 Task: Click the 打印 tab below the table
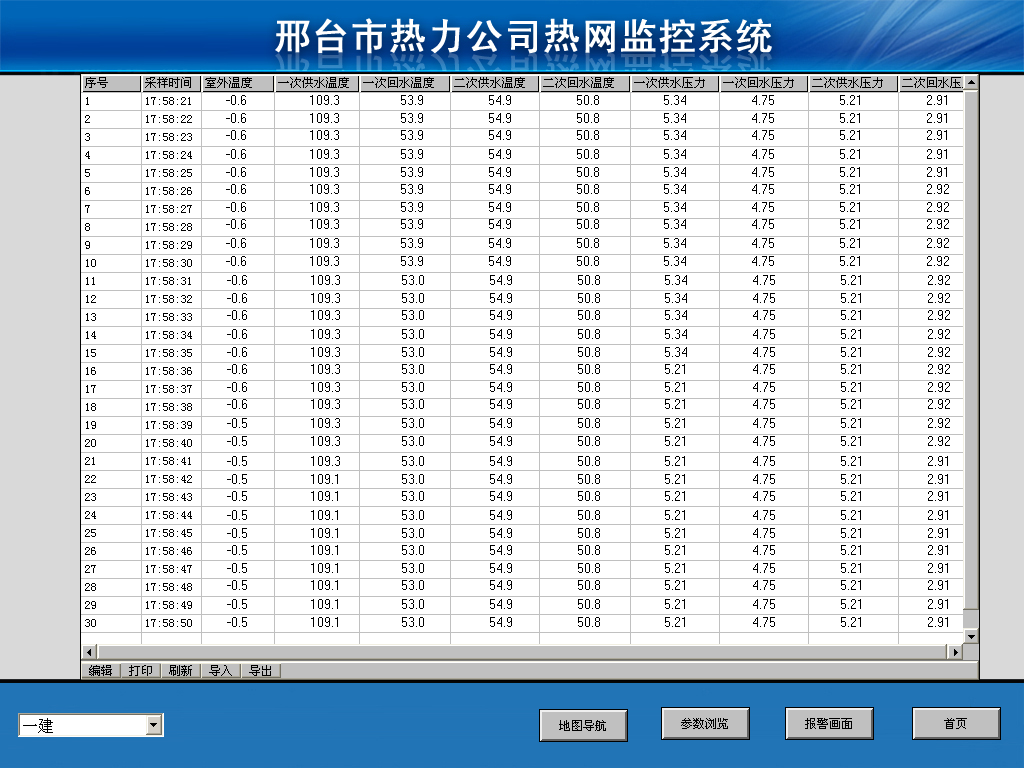pyautogui.click(x=141, y=671)
